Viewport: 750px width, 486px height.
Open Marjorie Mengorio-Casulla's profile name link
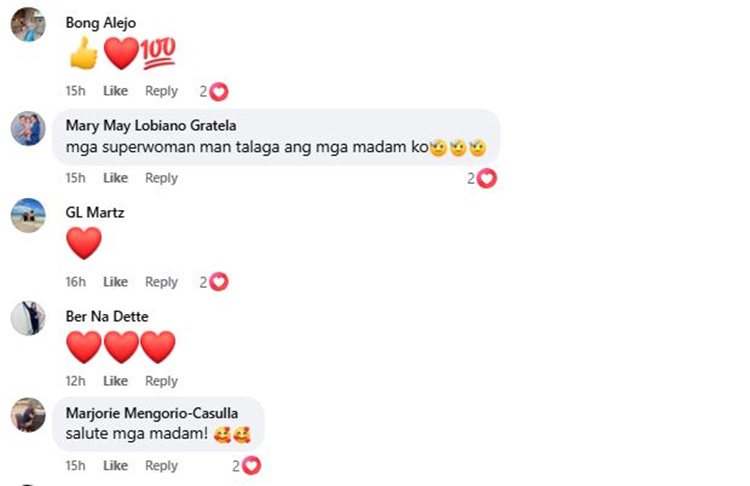152,413
